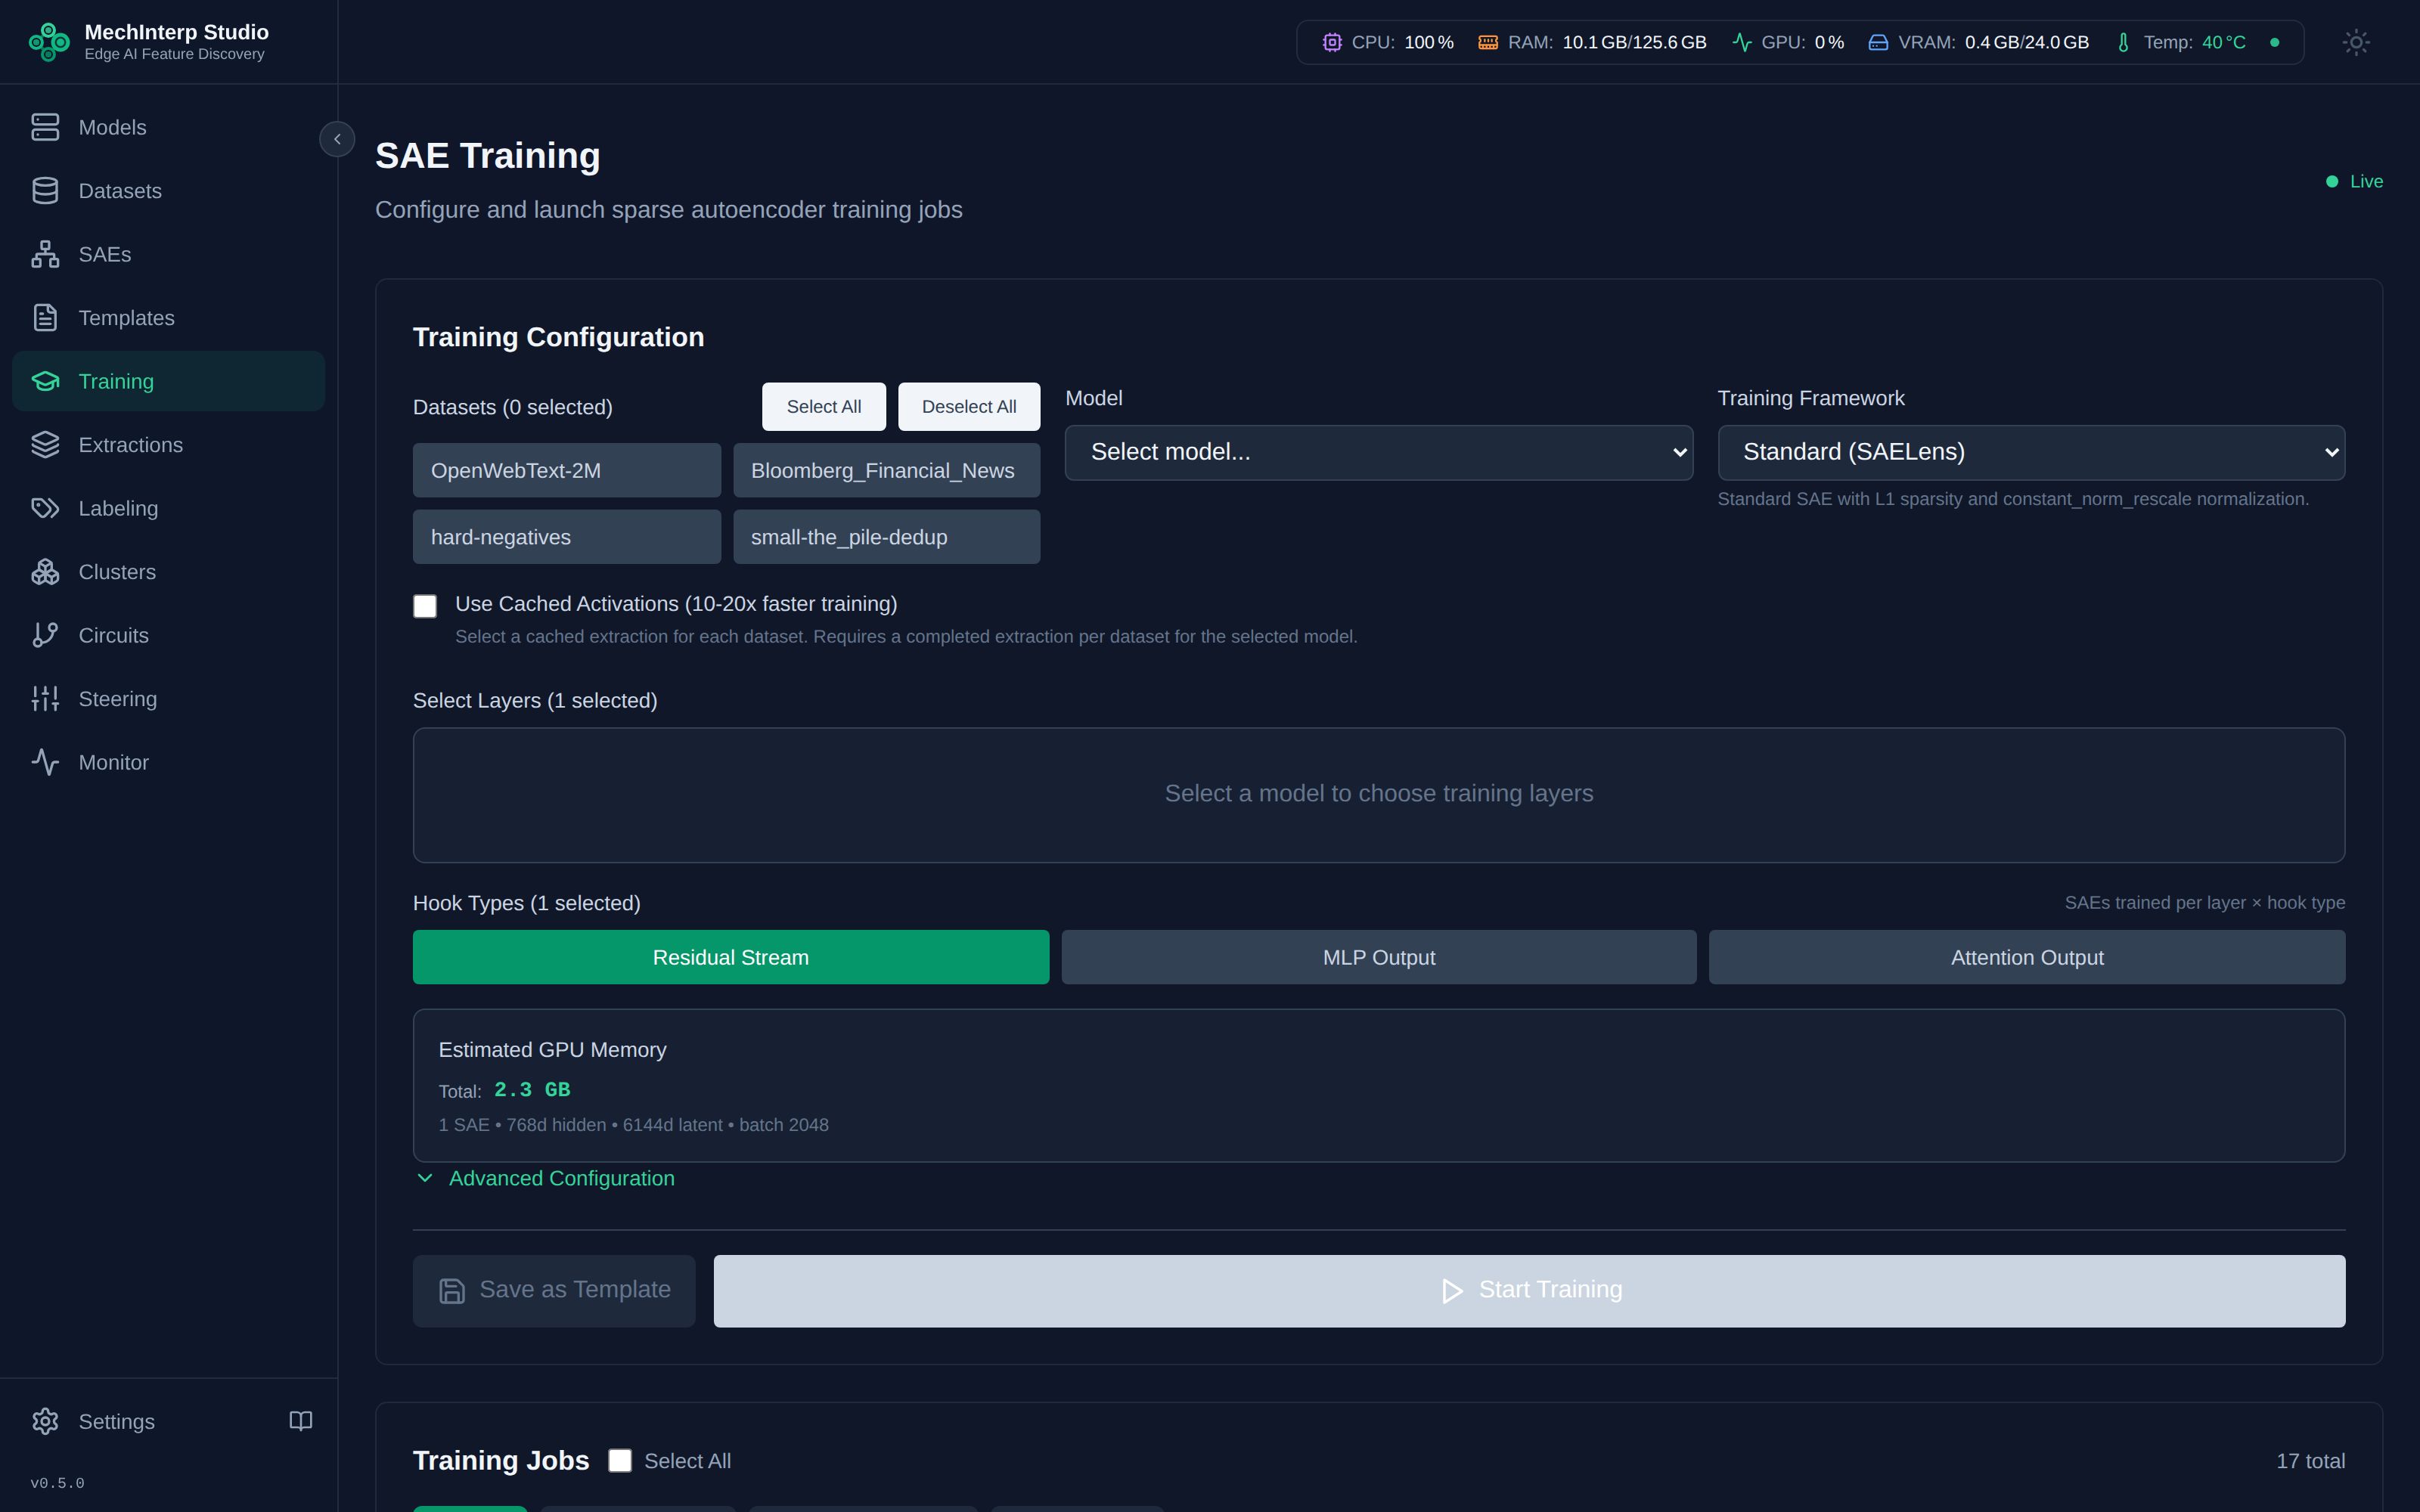Click Start Training button
This screenshot has height=1512, width=2420.
tap(1529, 1291)
